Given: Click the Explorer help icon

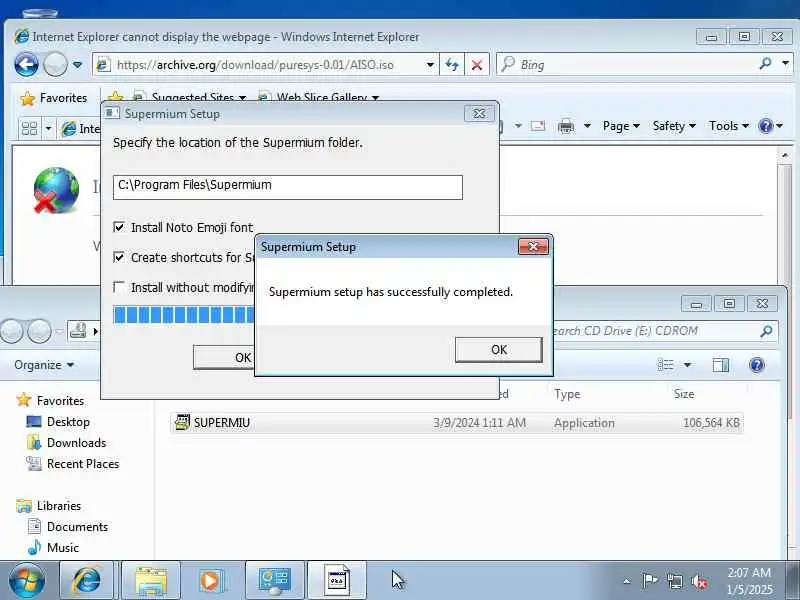Looking at the screenshot, I should point(757,365).
